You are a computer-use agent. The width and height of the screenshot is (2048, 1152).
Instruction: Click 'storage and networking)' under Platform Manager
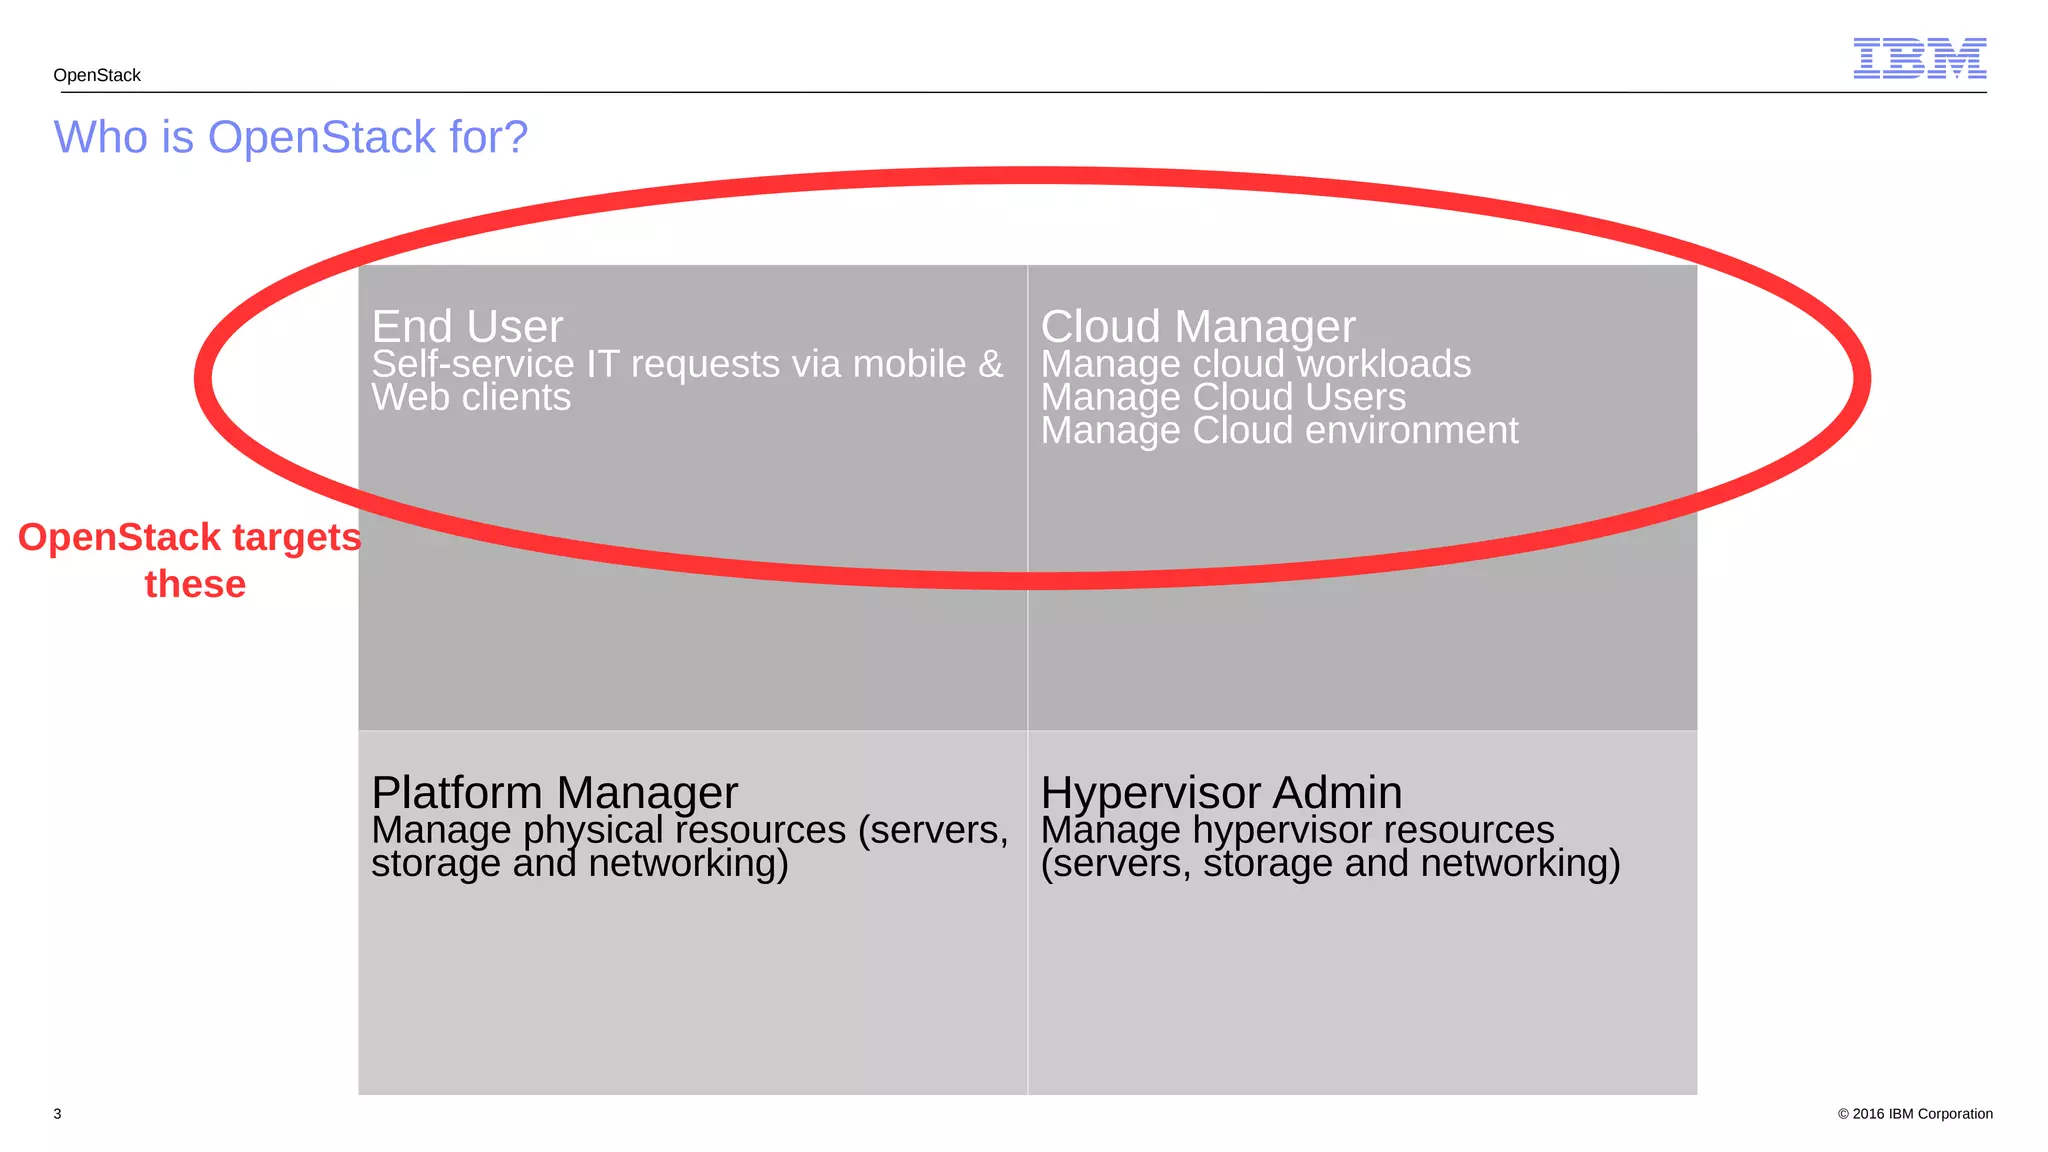pyautogui.click(x=580, y=863)
